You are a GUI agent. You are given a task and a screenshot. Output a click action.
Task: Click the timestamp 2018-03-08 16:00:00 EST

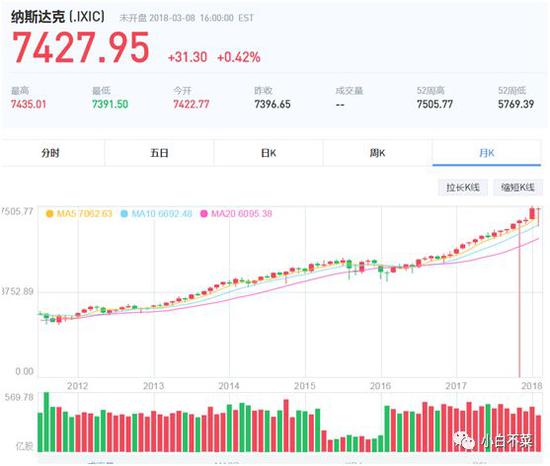(202, 18)
